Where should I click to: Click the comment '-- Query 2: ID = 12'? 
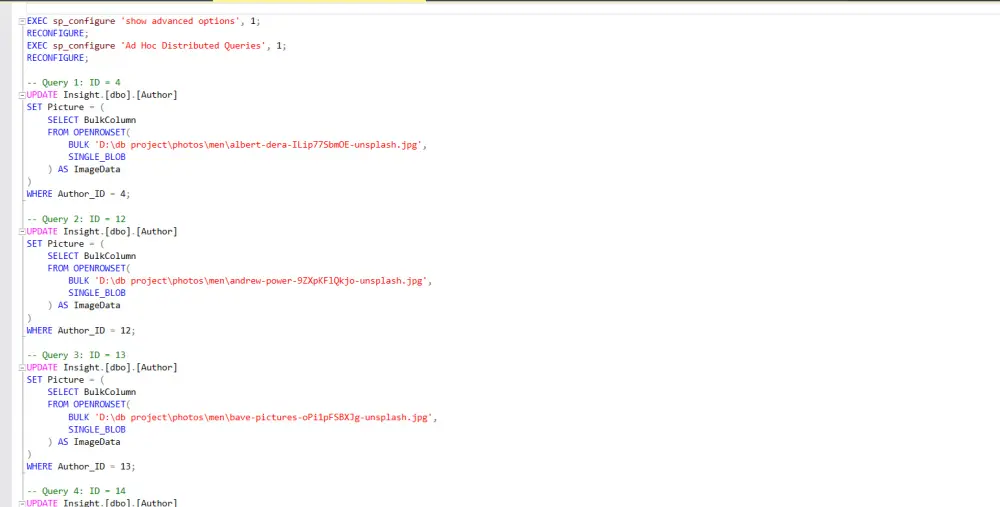[76, 219]
